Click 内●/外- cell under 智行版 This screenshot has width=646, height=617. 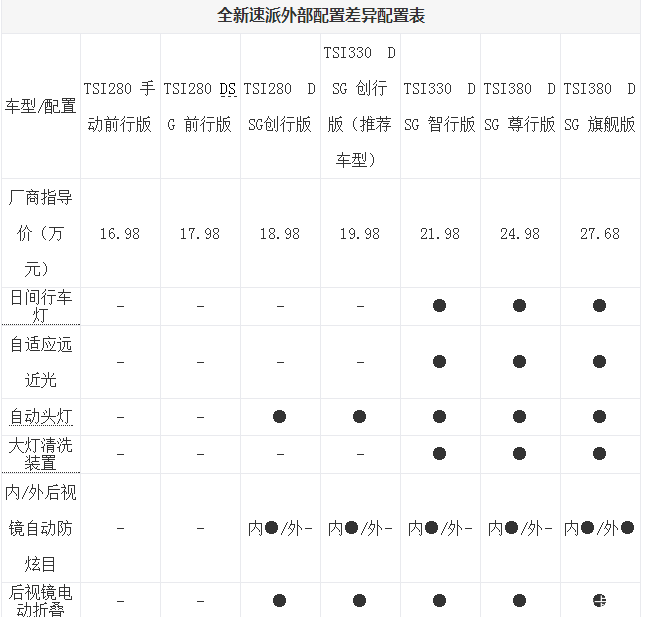[440, 528]
